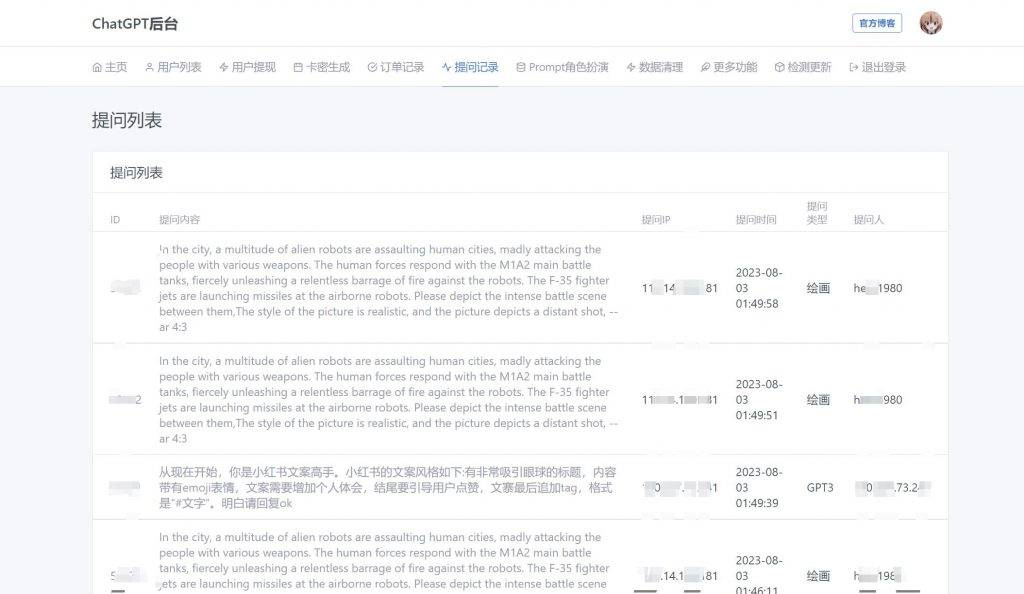Click the 官方博客 button
Screen dimensions: 1024x594
coord(877,23)
